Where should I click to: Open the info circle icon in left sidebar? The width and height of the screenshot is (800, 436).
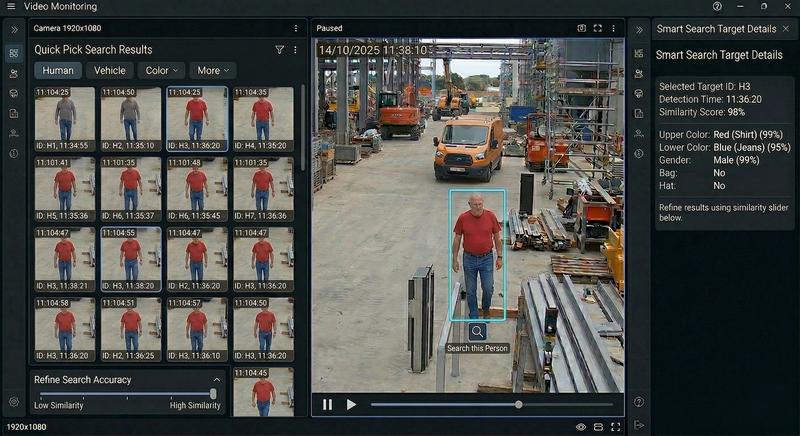click(14, 153)
